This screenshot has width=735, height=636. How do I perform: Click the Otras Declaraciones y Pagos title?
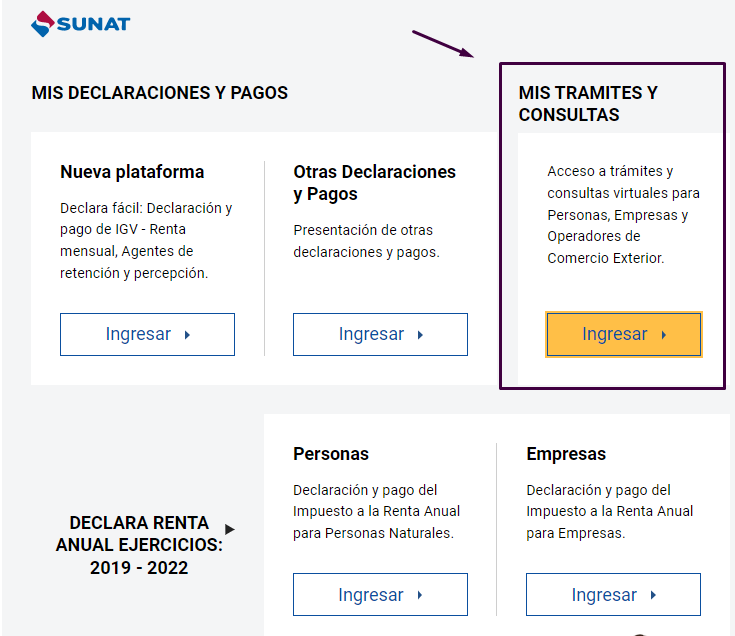[374, 183]
